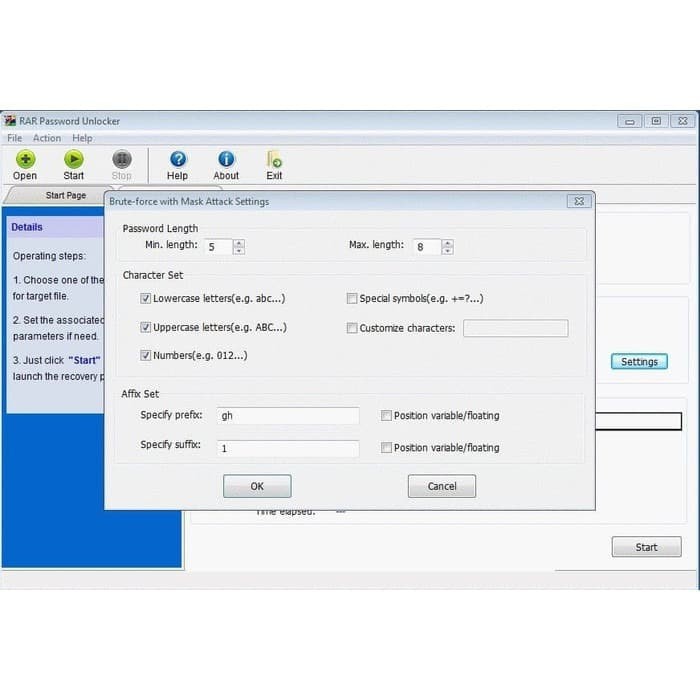Uncheck Uppercase letters checkbox
Viewport: 700px width, 700px height.
point(145,327)
